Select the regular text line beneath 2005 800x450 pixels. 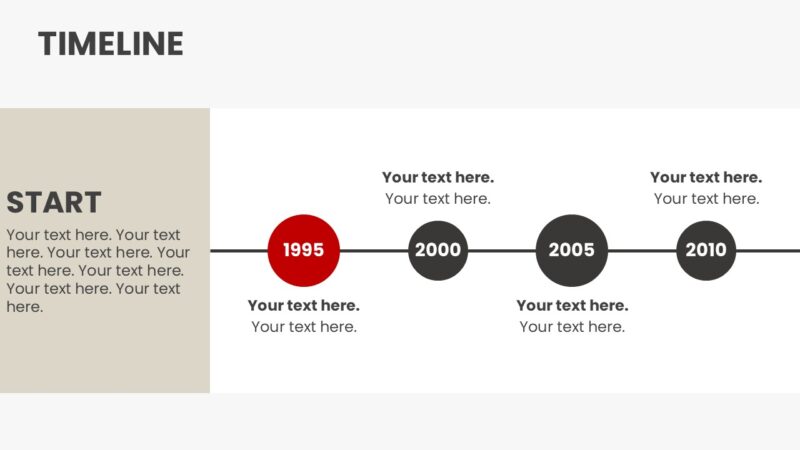572,327
